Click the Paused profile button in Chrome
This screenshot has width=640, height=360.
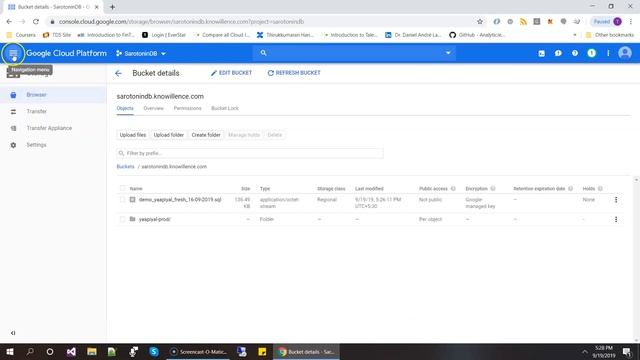607,21
